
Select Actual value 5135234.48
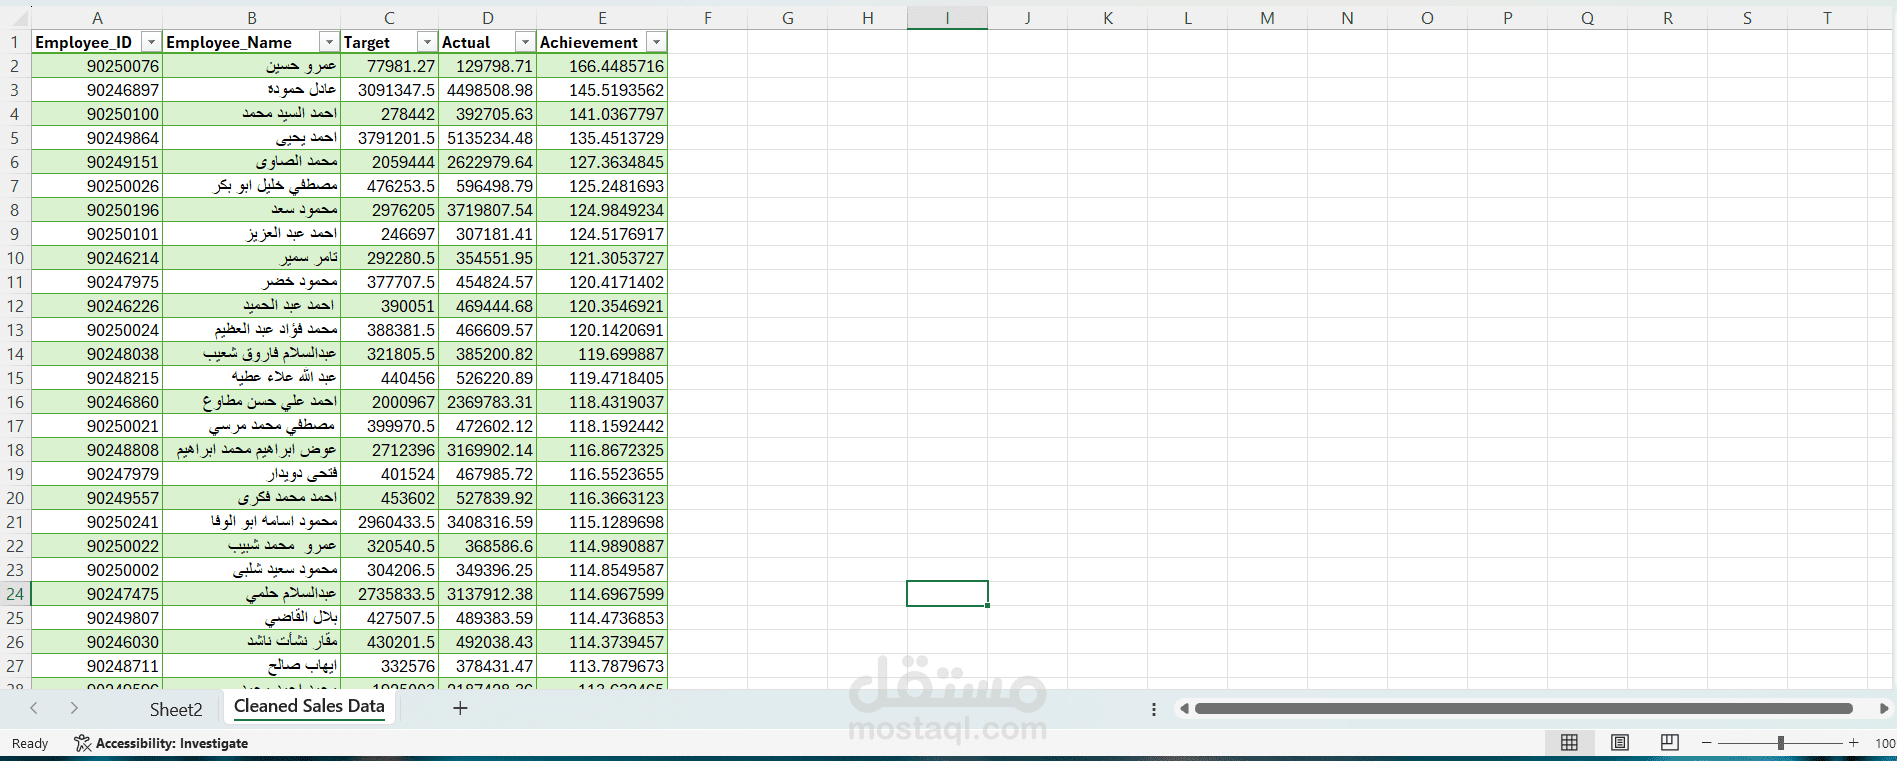pyautogui.click(x=488, y=138)
